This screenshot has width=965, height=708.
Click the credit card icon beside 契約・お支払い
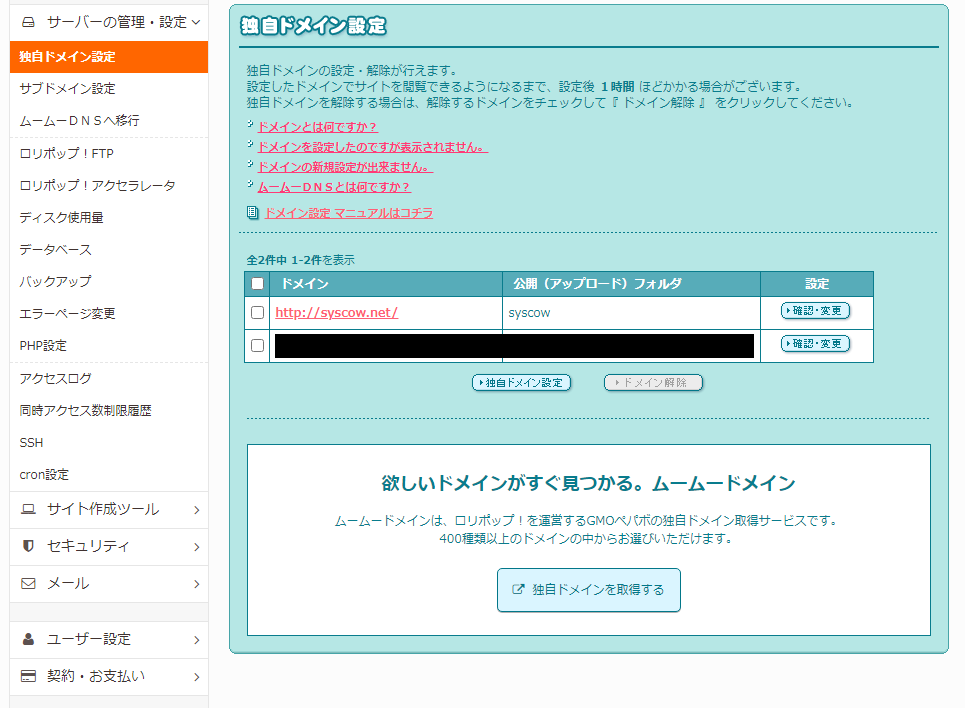(28, 676)
